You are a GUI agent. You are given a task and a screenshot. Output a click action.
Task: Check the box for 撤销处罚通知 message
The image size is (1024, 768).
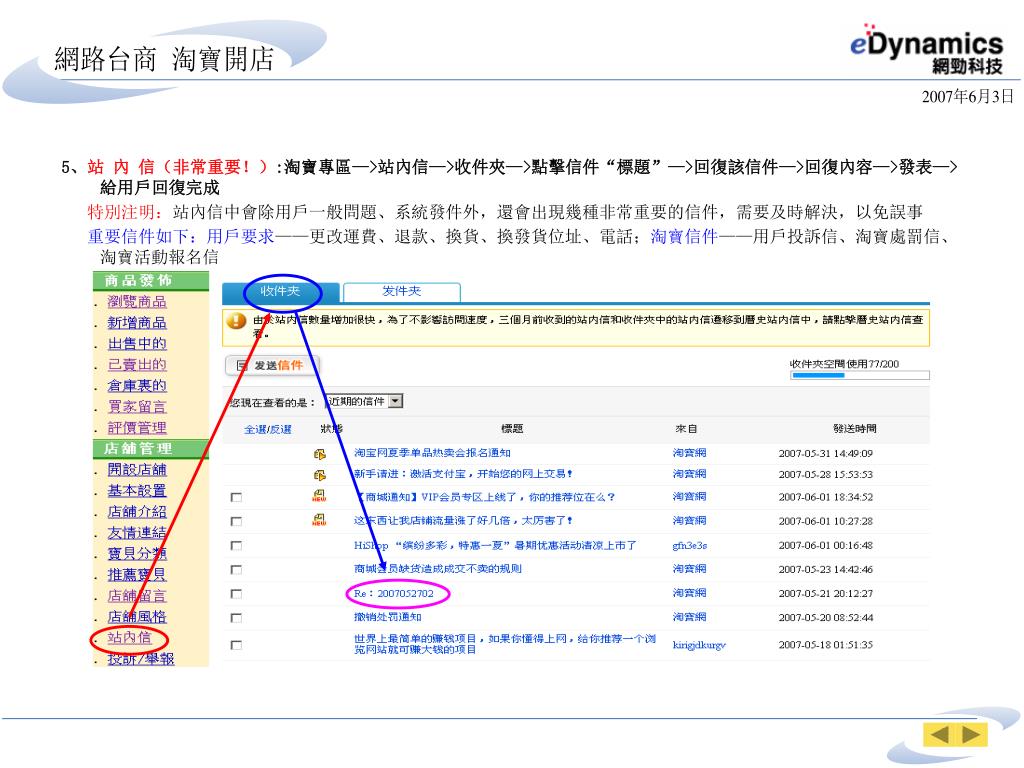(x=236, y=618)
